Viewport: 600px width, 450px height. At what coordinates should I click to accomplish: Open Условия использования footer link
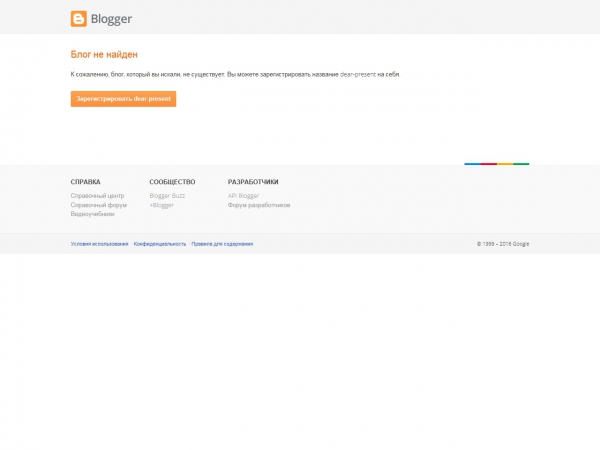coord(99,244)
